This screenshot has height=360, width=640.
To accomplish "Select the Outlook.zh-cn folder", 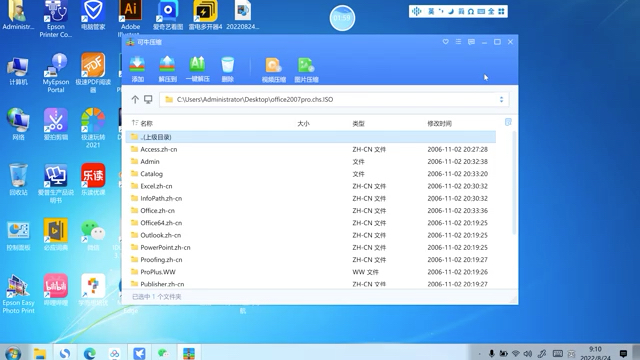I will click(x=311, y=235).
